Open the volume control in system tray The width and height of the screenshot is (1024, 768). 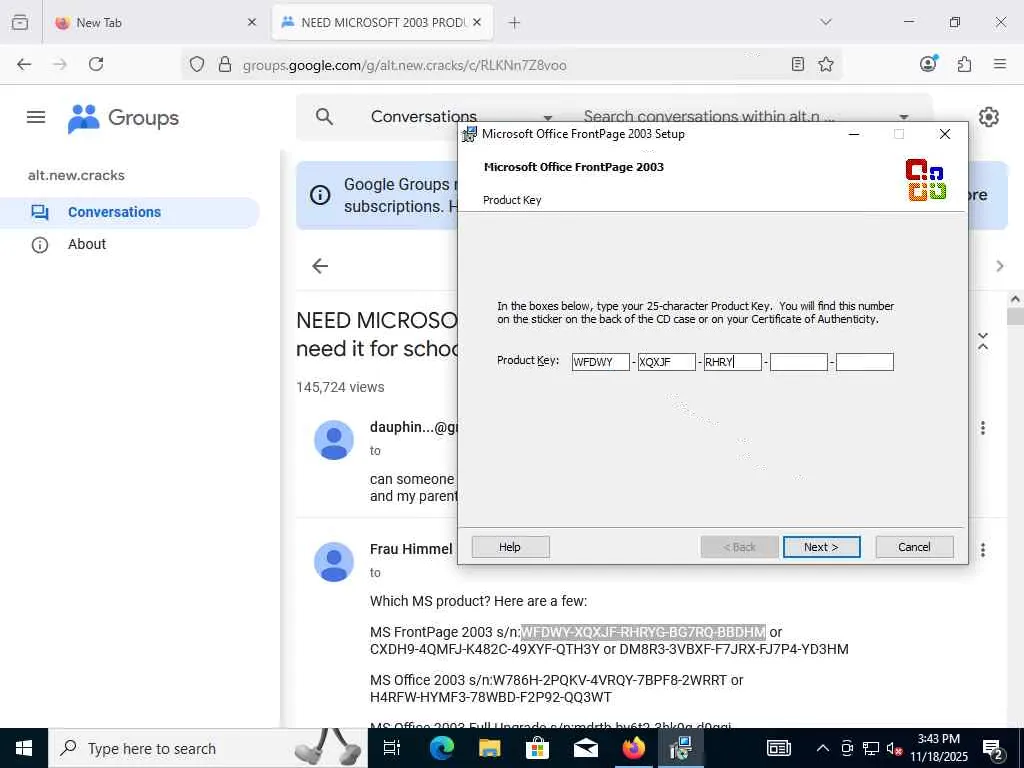tap(894, 748)
